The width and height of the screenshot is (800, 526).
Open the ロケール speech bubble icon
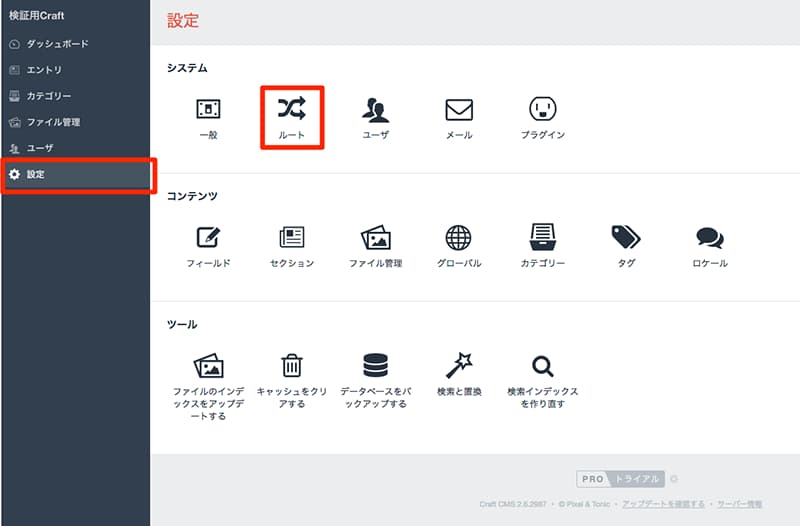710,237
